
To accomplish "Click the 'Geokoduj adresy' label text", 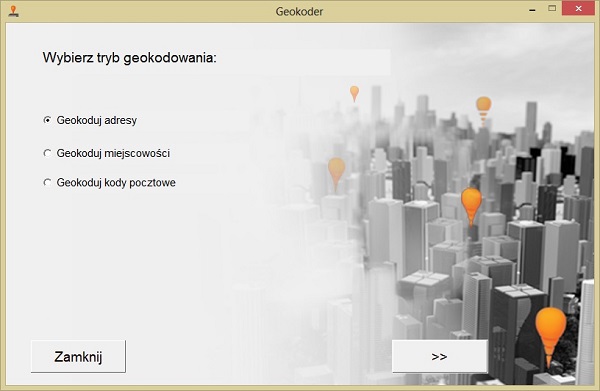I will click(97, 121).
